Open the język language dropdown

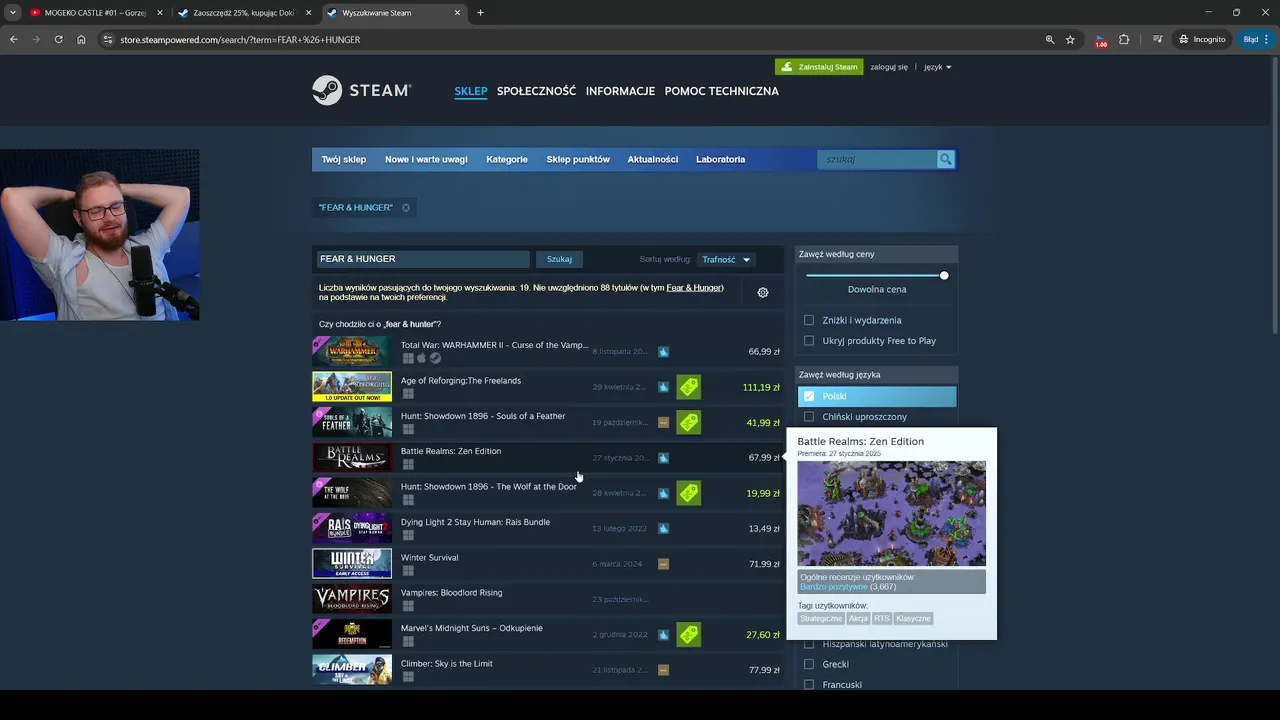tap(937, 67)
